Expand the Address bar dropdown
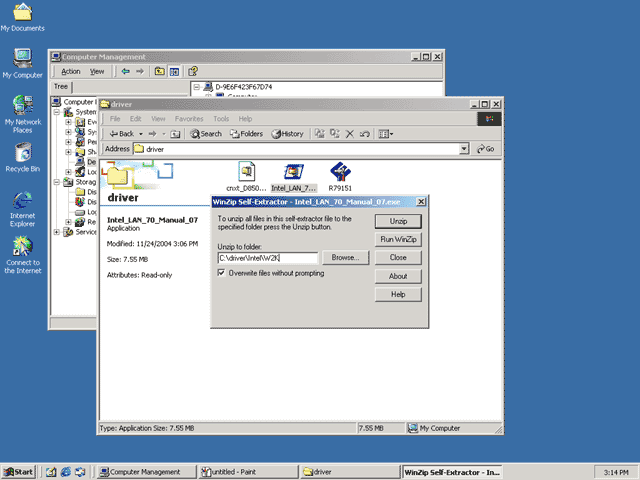 click(x=464, y=149)
